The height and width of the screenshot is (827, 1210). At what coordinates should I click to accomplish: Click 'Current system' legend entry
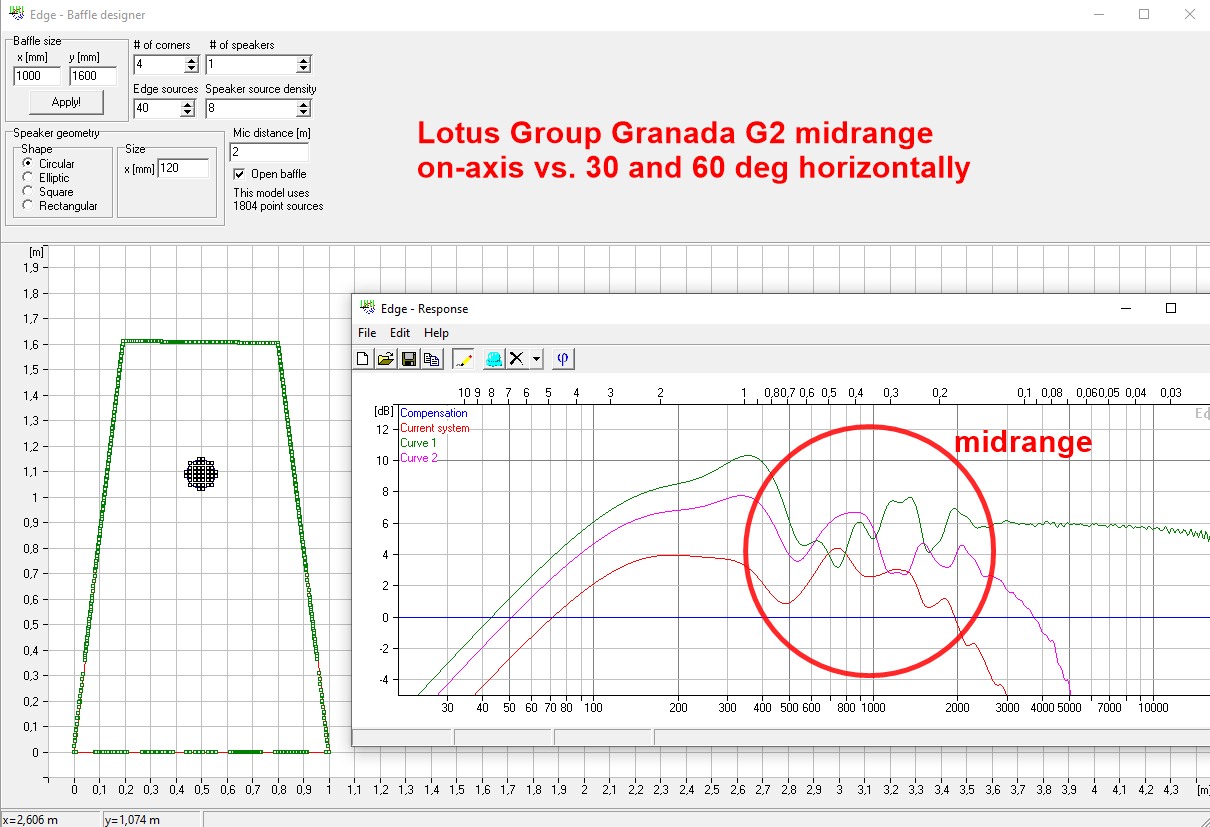(x=434, y=428)
